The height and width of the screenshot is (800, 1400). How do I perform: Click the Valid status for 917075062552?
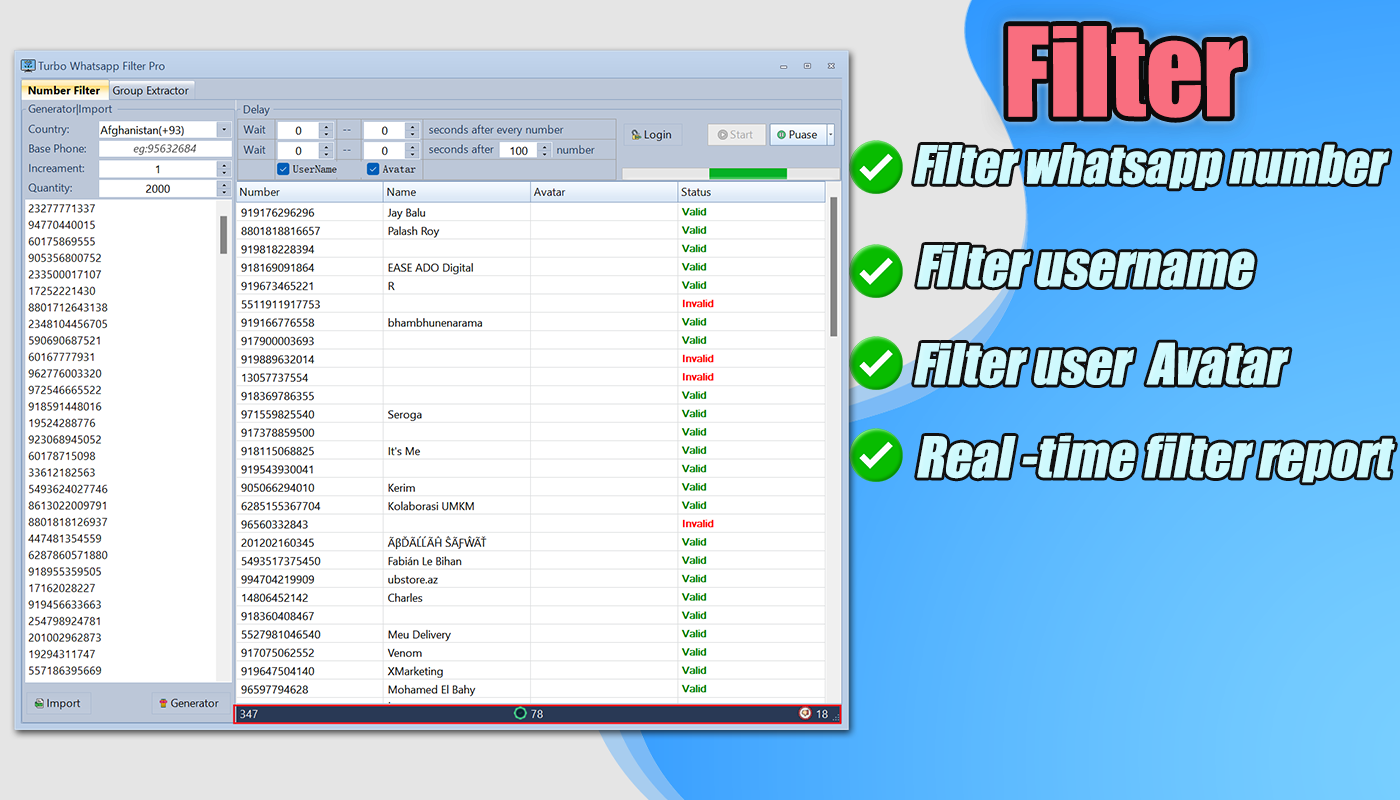coord(694,653)
